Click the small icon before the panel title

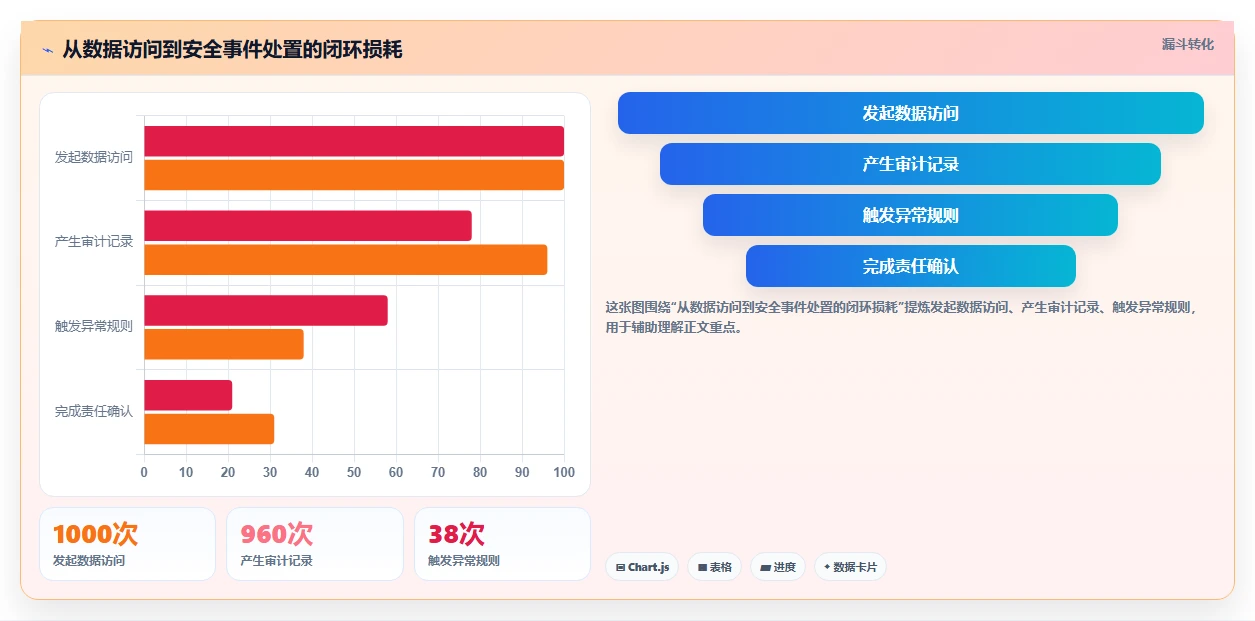[x=47, y=50]
